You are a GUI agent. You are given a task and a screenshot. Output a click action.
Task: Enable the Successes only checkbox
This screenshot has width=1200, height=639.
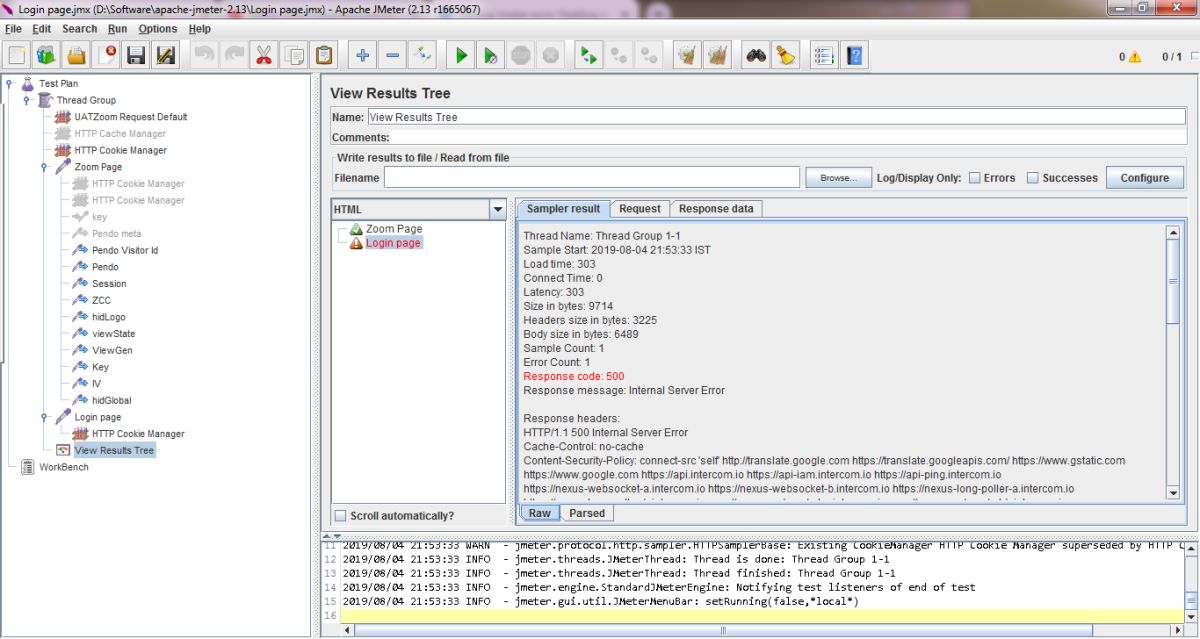1033,178
